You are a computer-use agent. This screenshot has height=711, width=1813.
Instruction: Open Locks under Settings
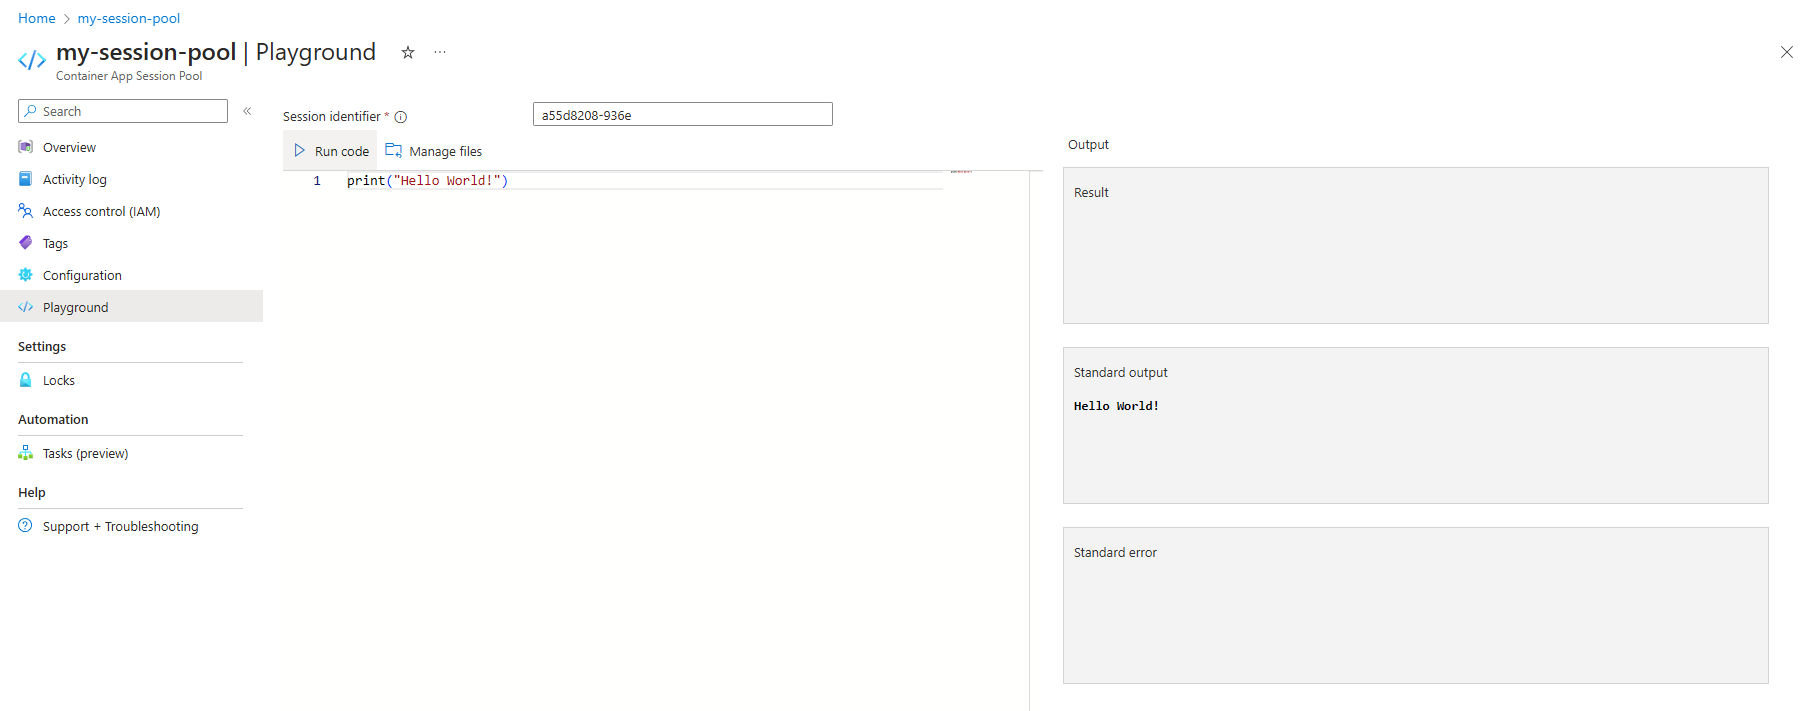coord(59,380)
